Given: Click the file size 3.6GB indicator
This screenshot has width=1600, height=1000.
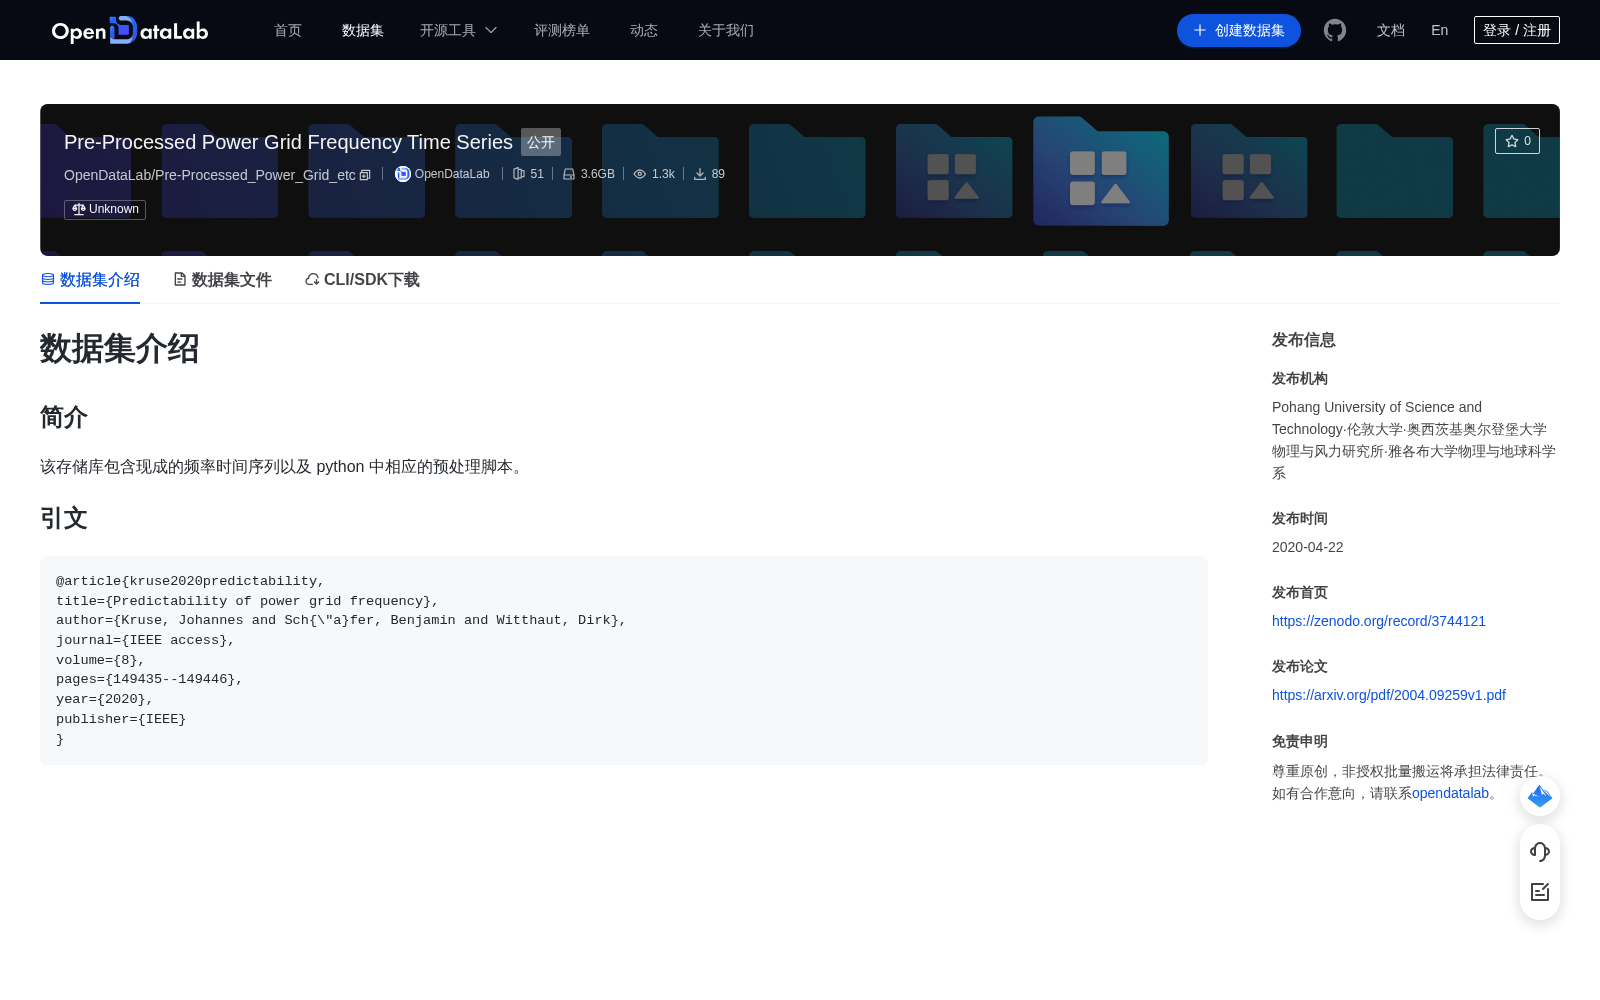Looking at the screenshot, I should pos(588,174).
